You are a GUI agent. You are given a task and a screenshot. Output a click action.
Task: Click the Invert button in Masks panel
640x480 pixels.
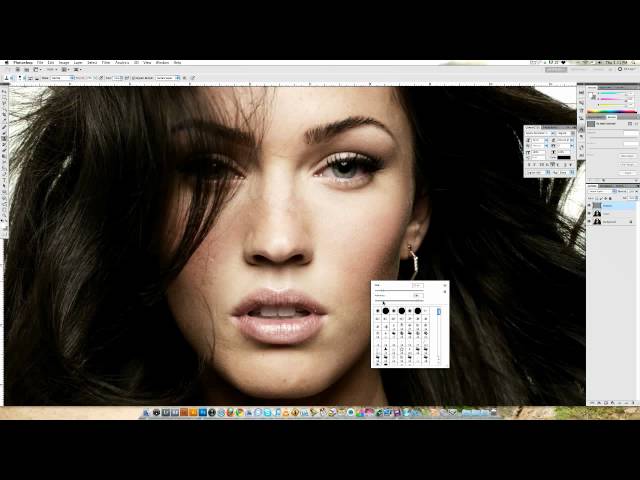(627, 173)
